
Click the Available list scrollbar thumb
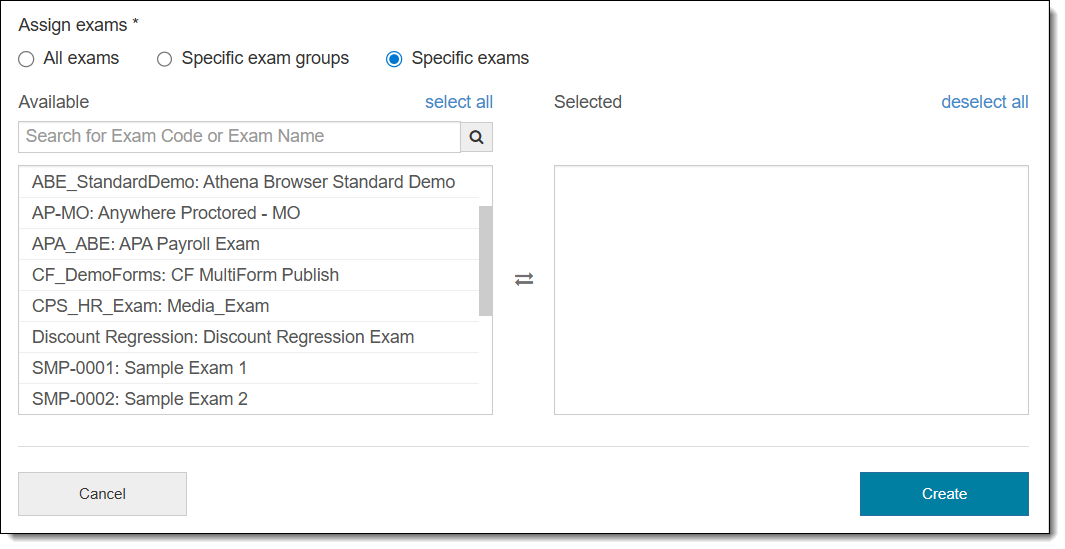pyautogui.click(x=486, y=260)
